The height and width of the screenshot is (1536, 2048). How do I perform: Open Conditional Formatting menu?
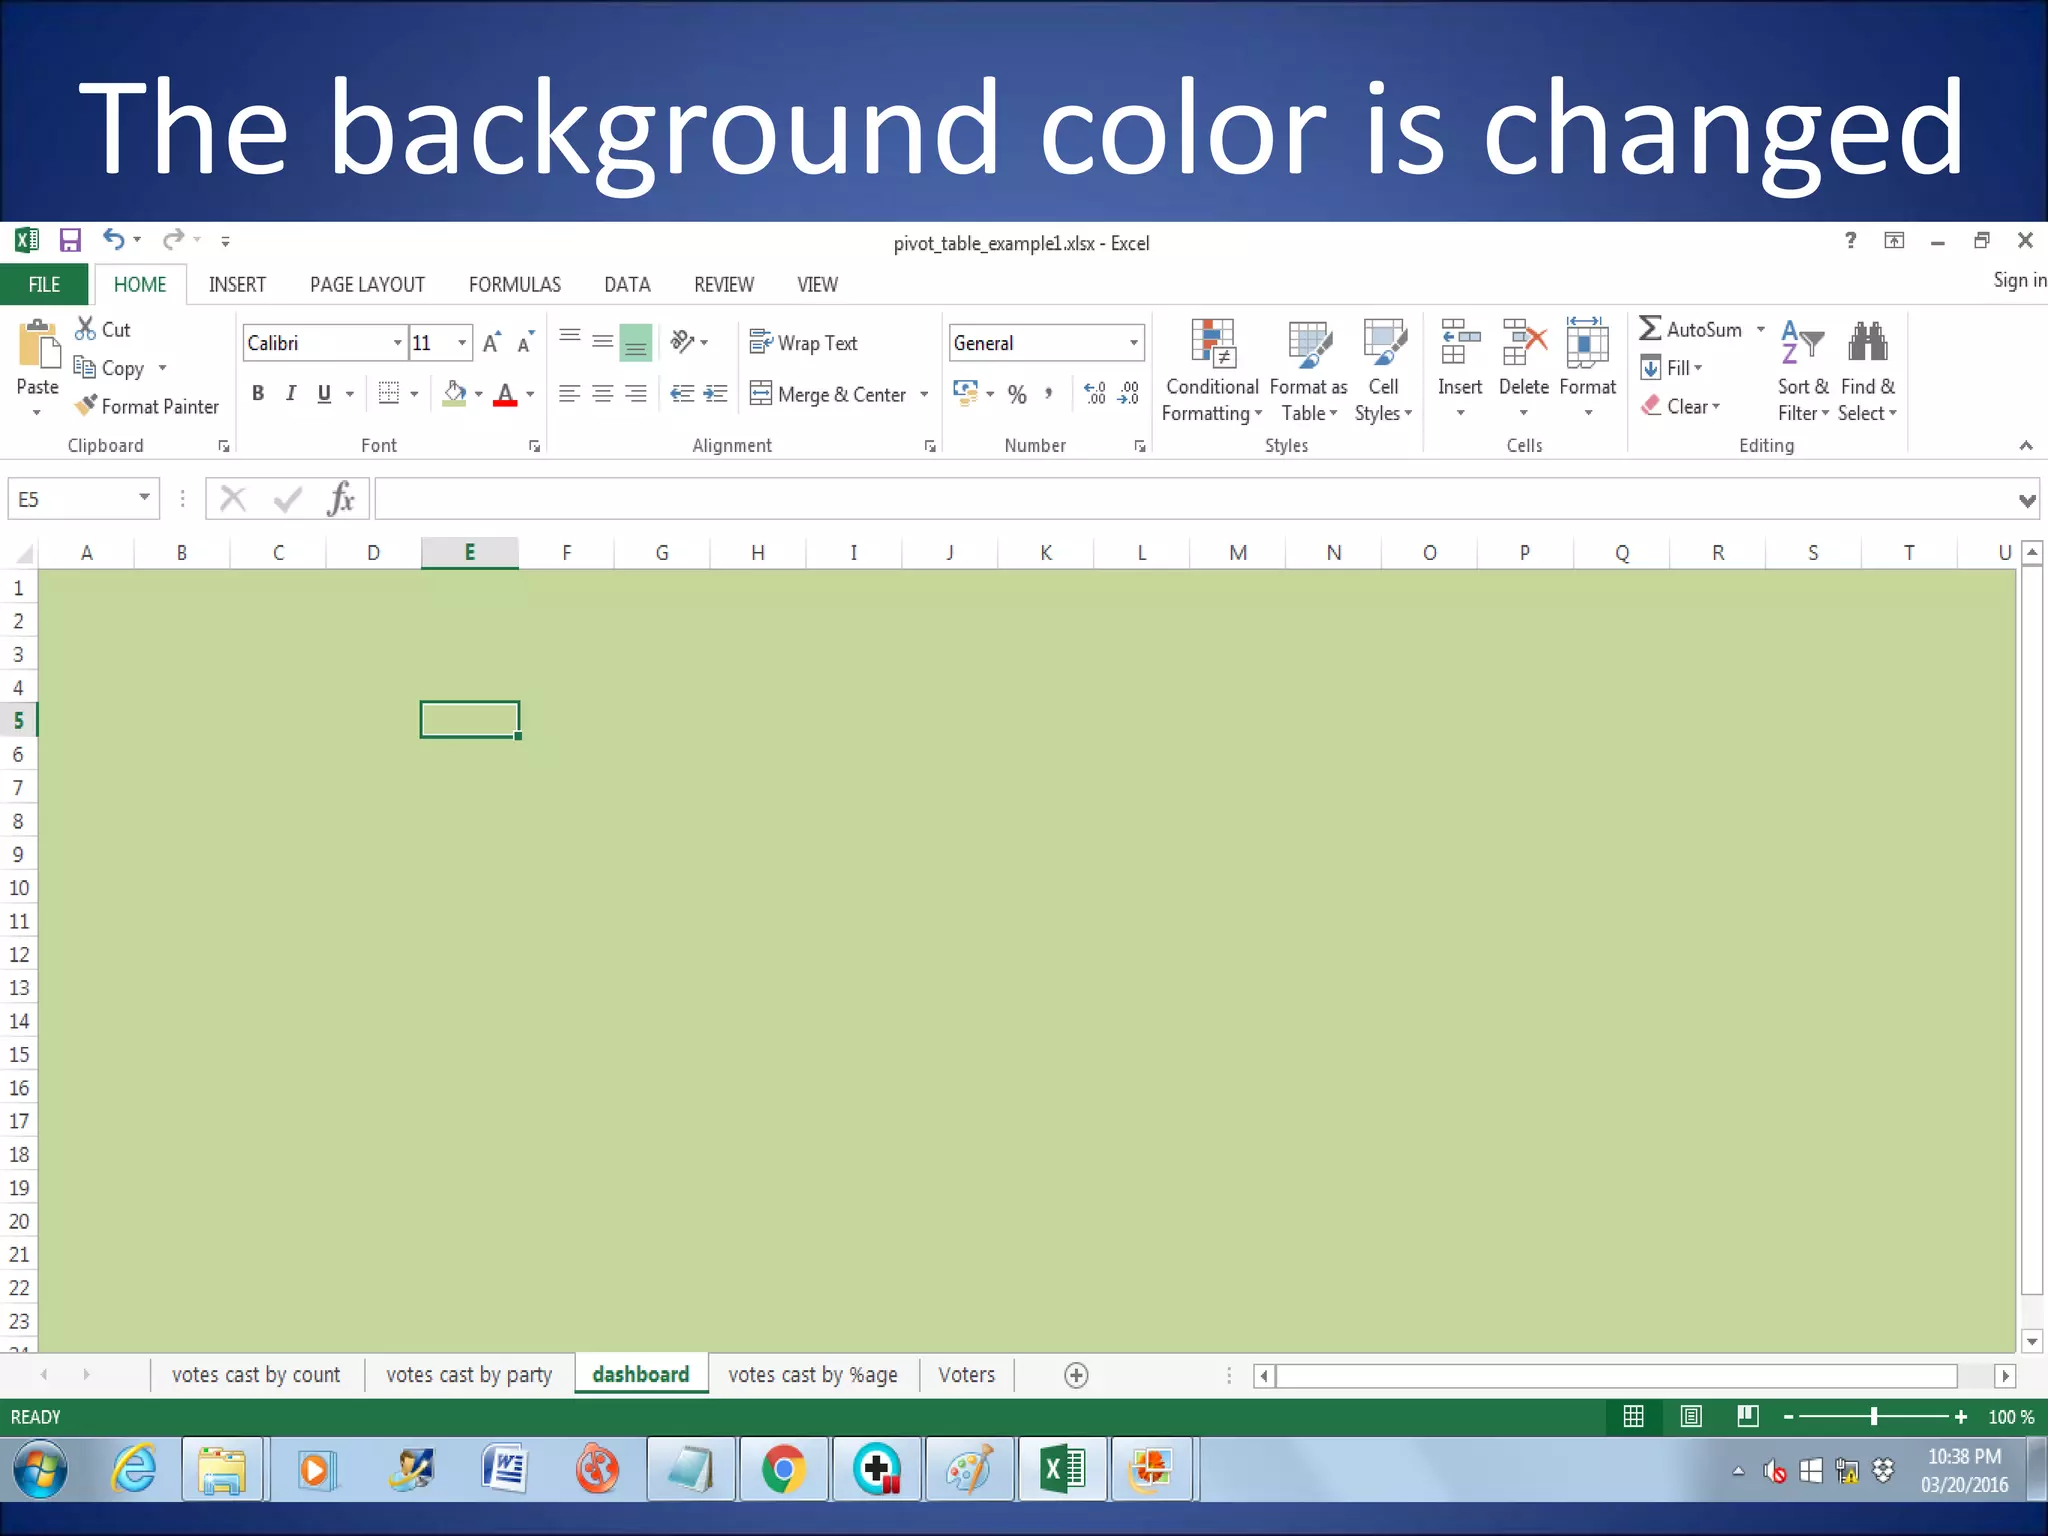[1212, 371]
